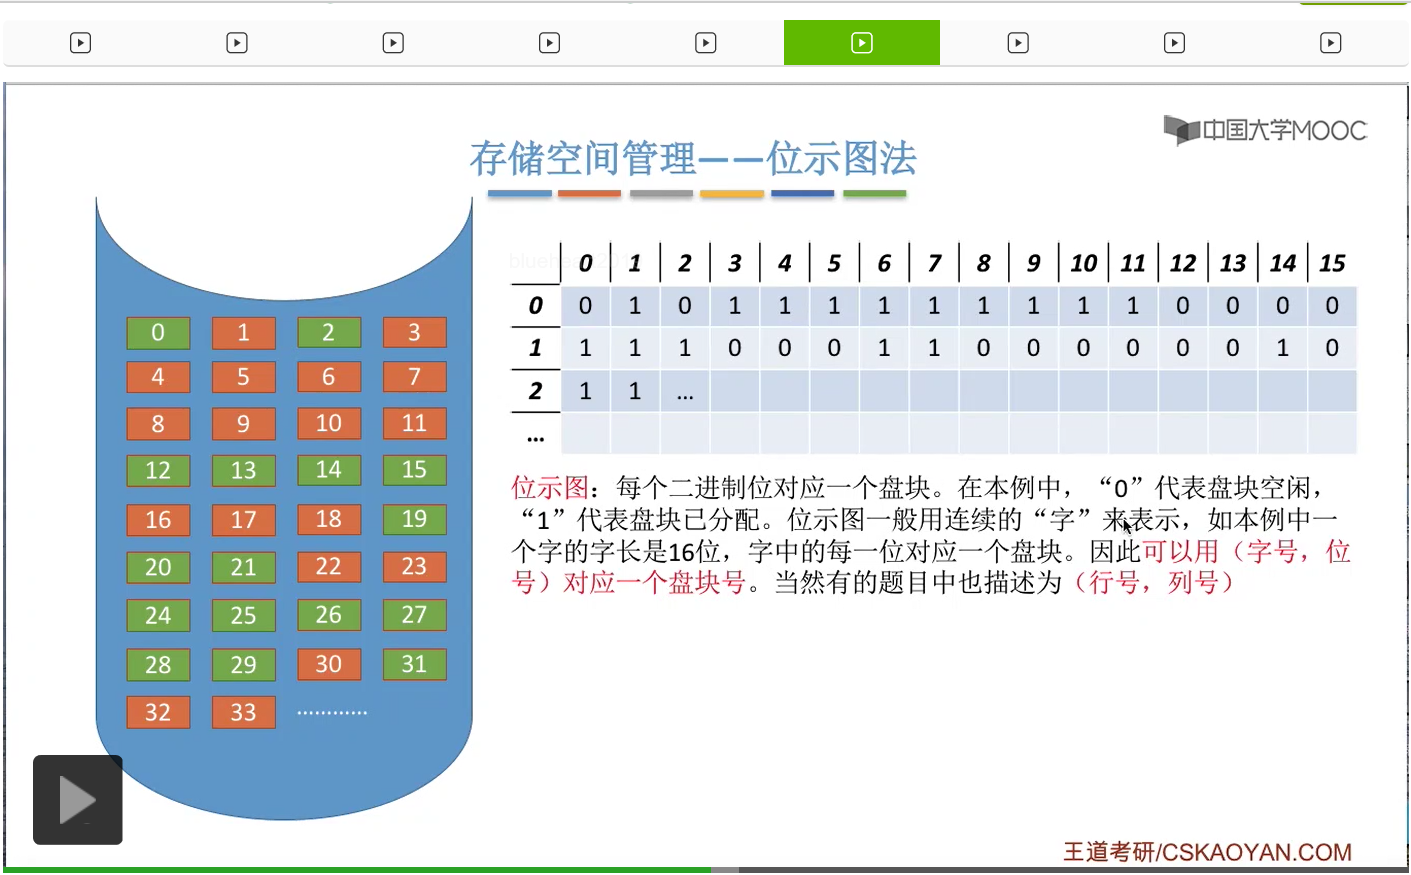Click green disk block 15
Image resolution: width=1411 pixels, height=875 pixels.
click(x=414, y=470)
